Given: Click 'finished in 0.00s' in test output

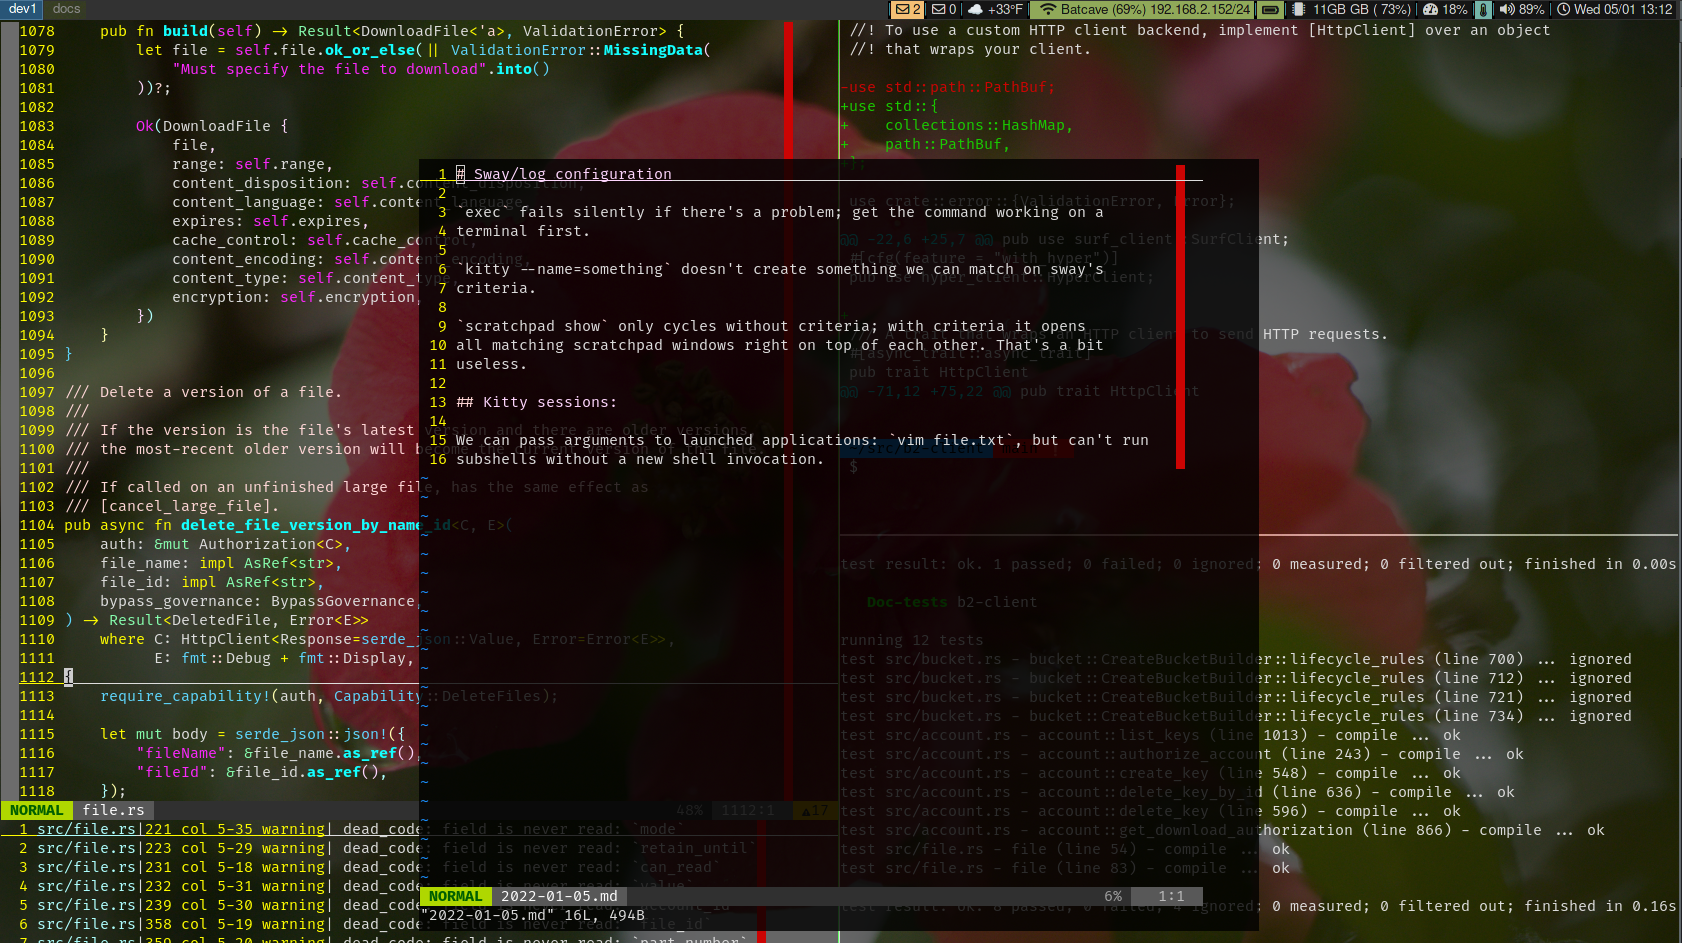Looking at the screenshot, I should 1600,564.
